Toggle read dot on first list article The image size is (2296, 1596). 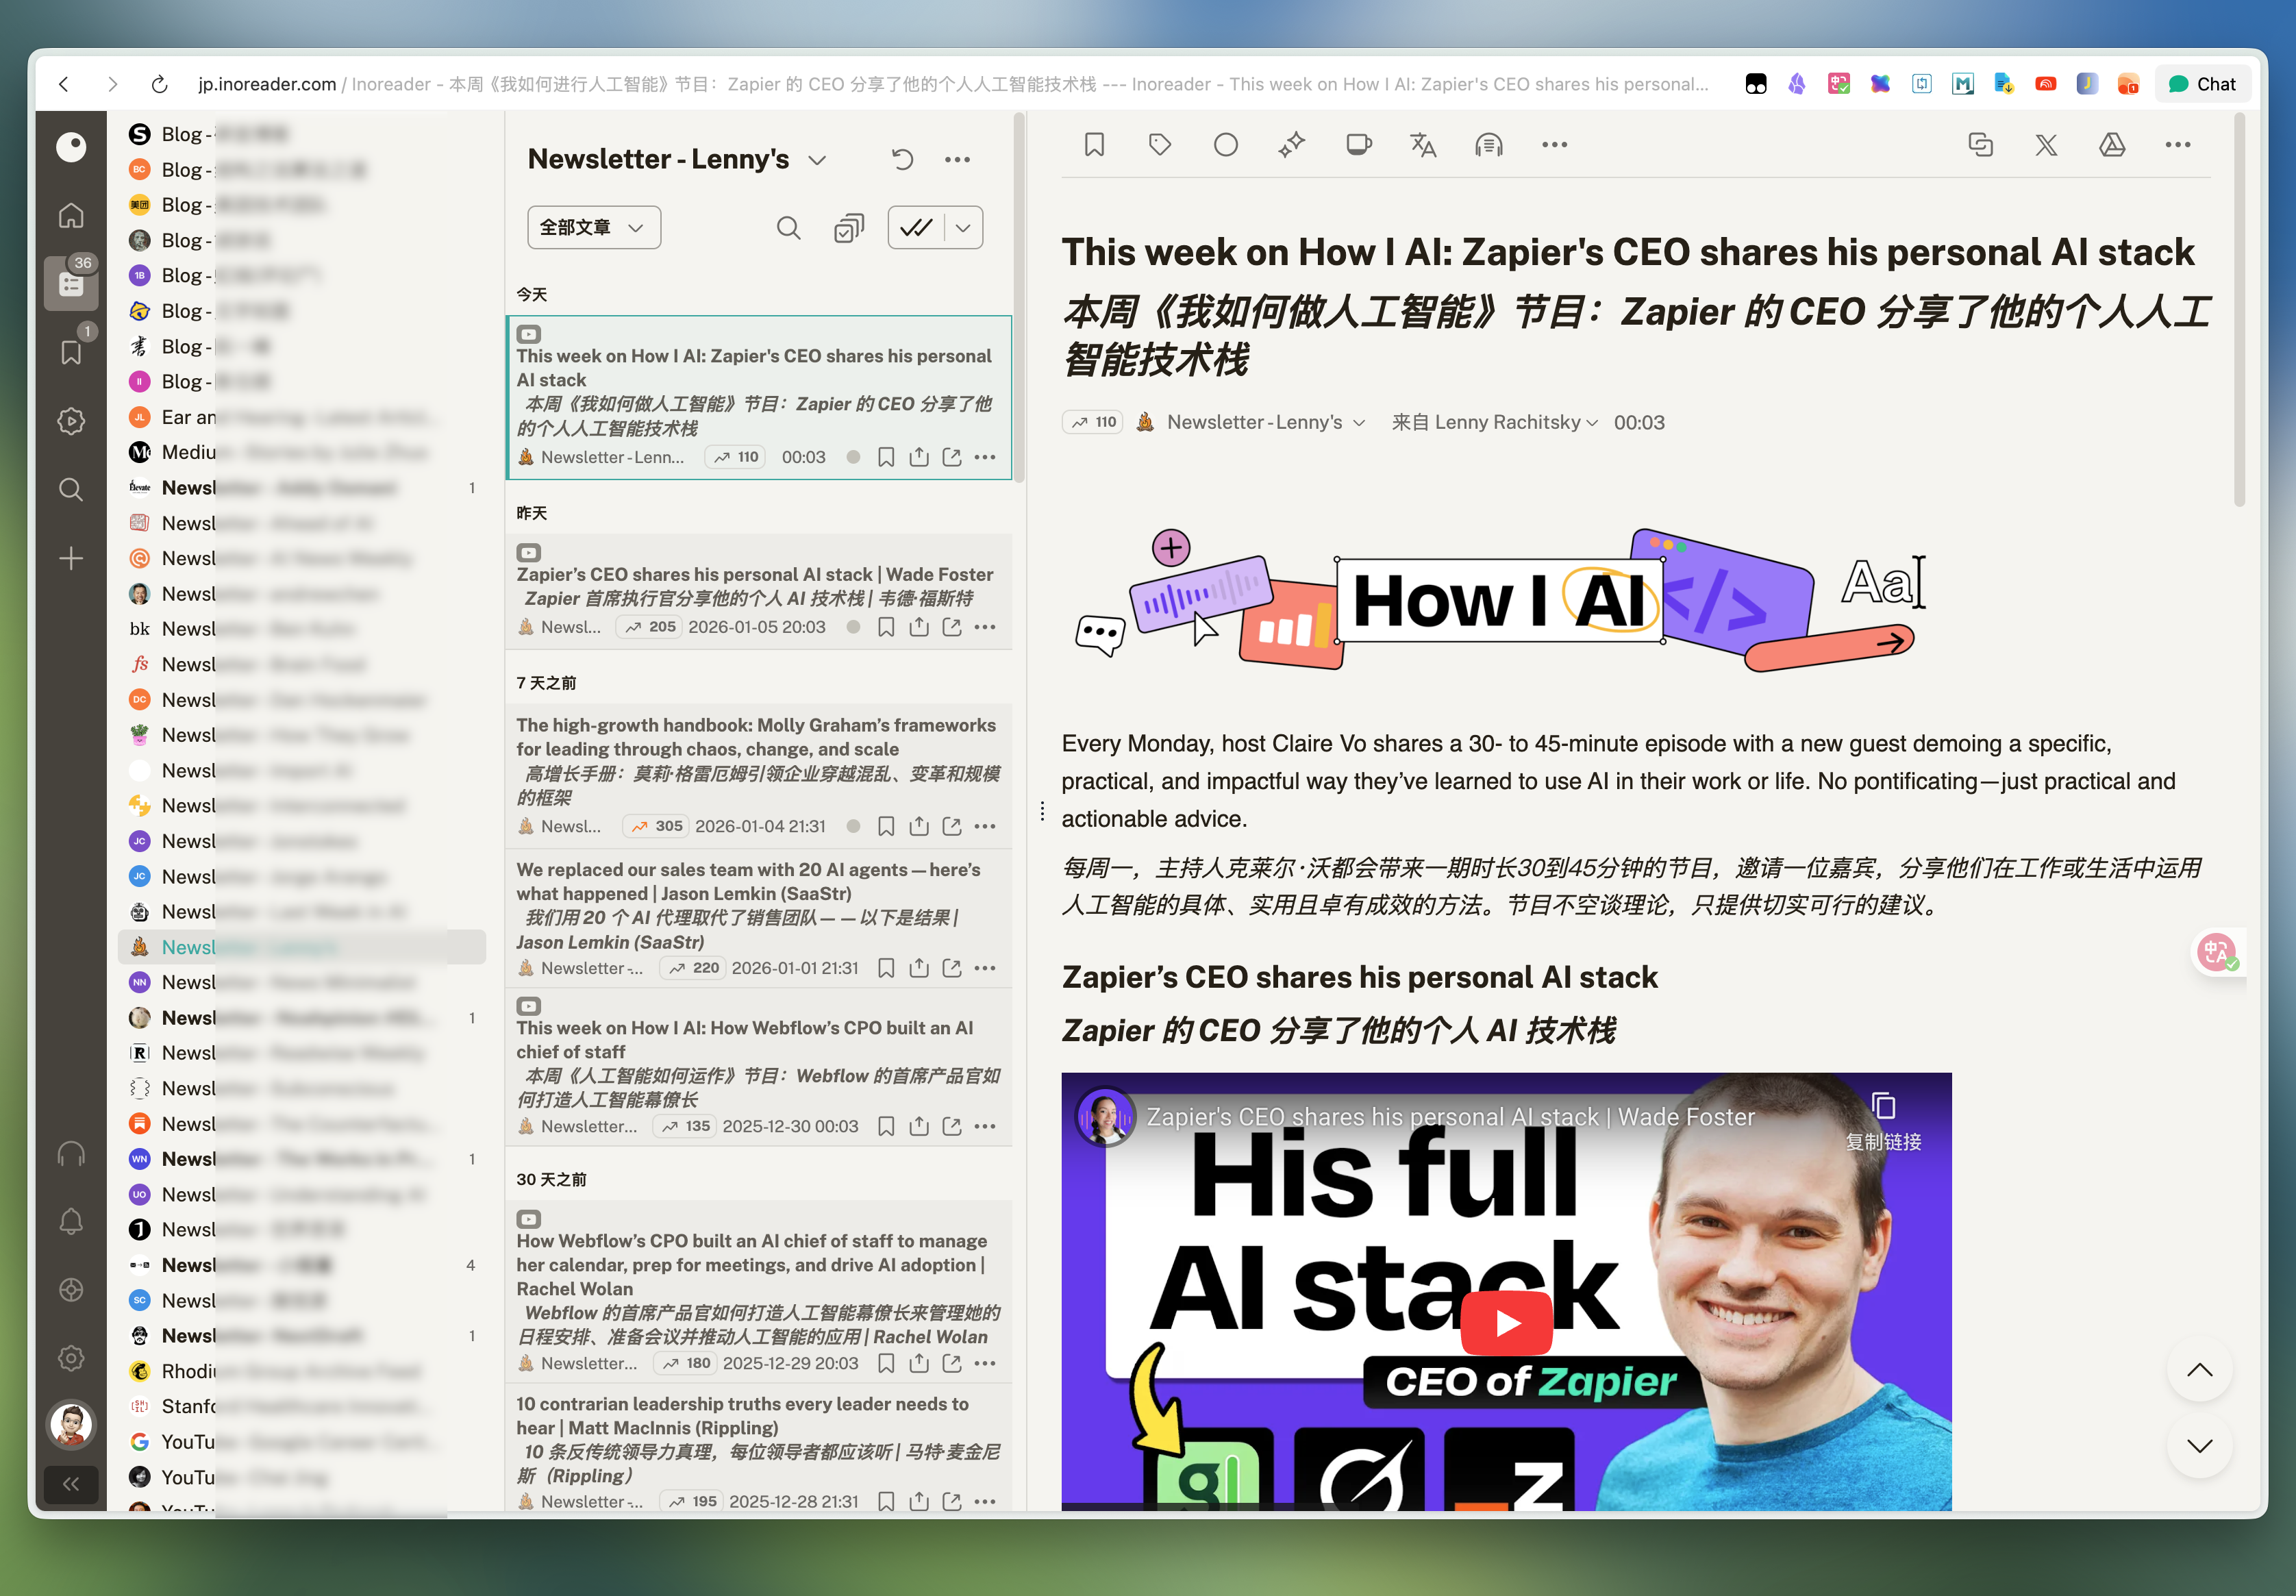pyautogui.click(x=853, y=457)
